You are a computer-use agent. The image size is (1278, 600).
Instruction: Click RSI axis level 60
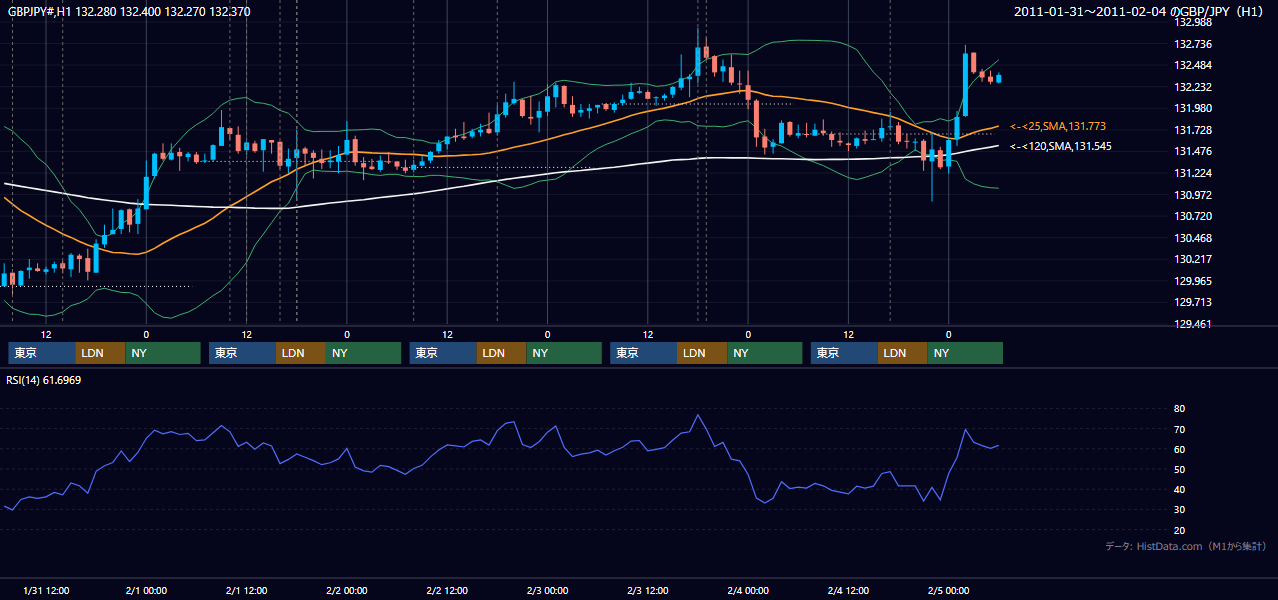click(1179, 449)
